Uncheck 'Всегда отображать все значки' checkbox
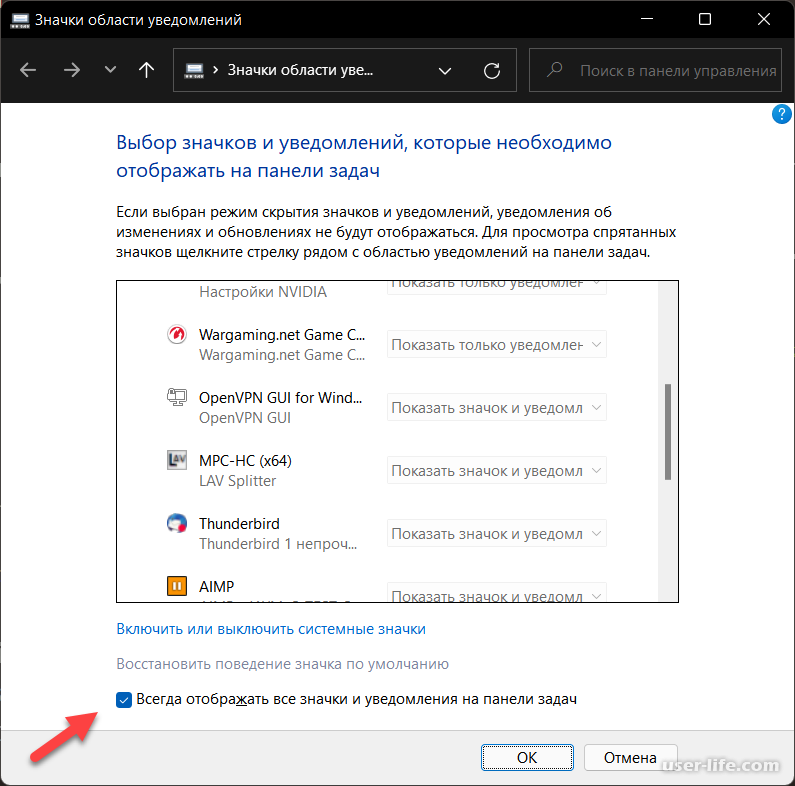Viewport: 795px width, 786px height. click(124, 700)
